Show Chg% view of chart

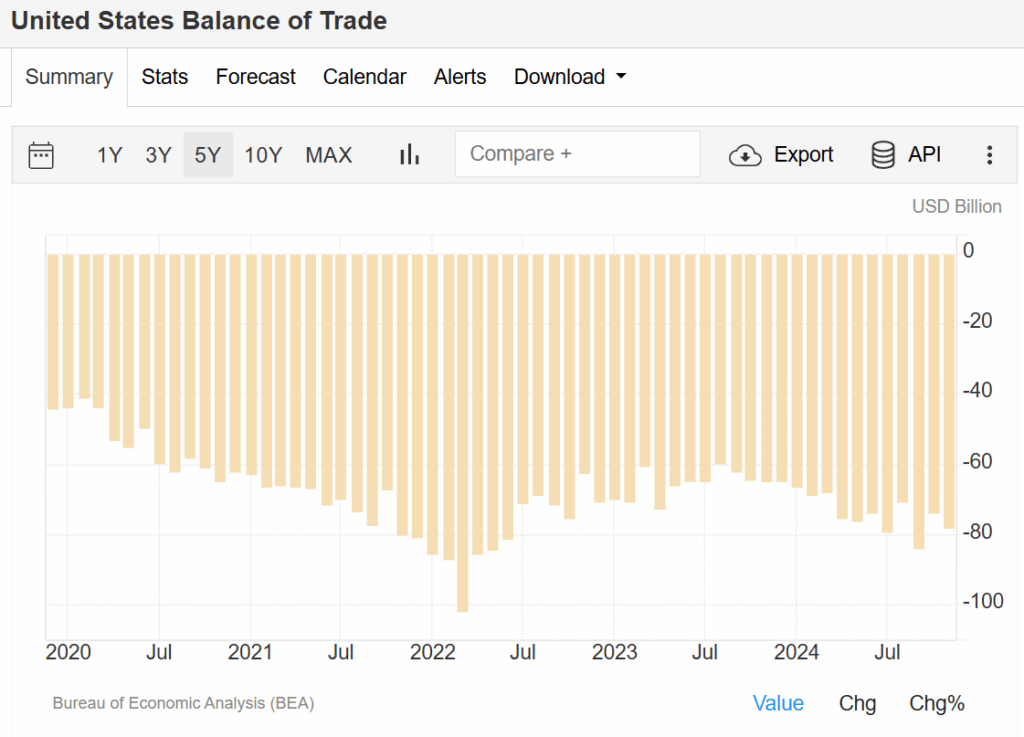[936, 703]
